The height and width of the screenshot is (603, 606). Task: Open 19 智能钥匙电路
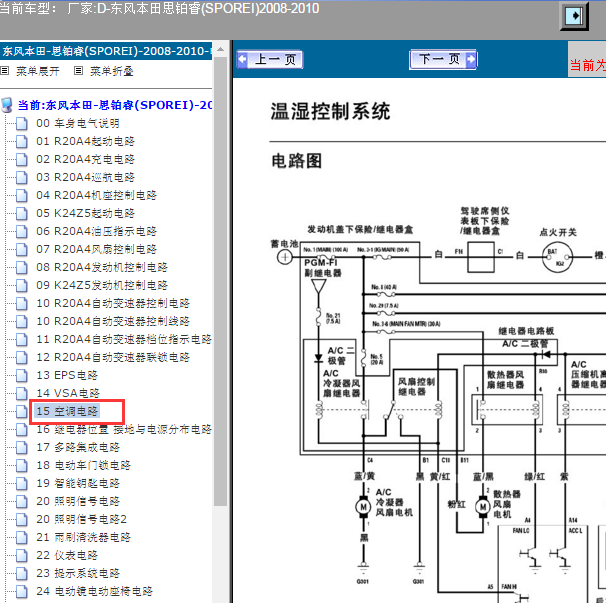pos(78,483)
